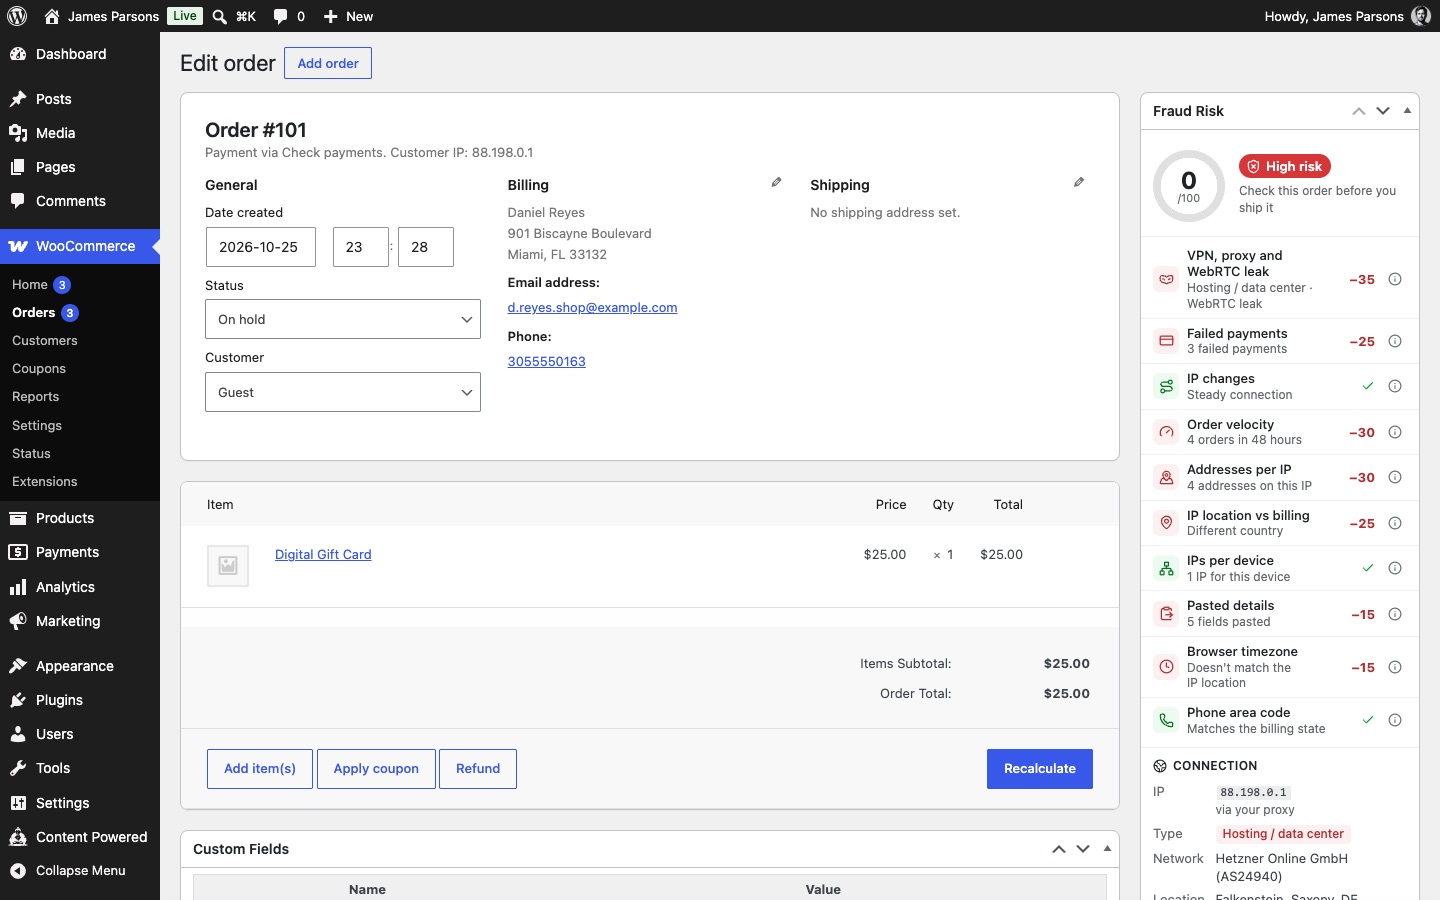Open the Customer dropdown showing Guest
1440x900 pixels.
(x=343, y=392)
